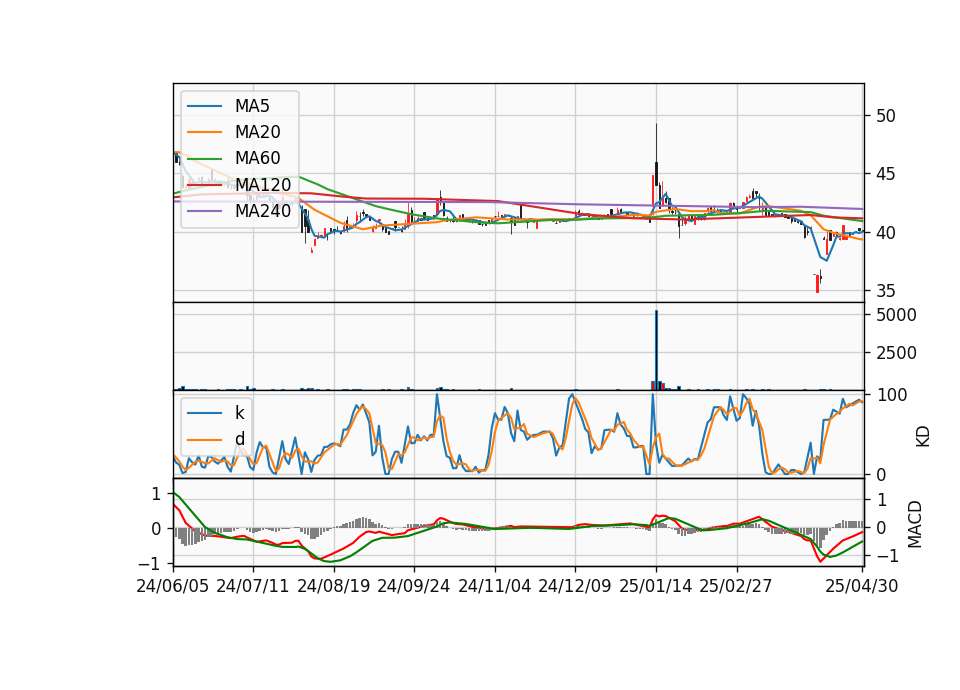Screen dimensions: 960x690
Task: Click the lowest red candle near 35
Action: 817,283
